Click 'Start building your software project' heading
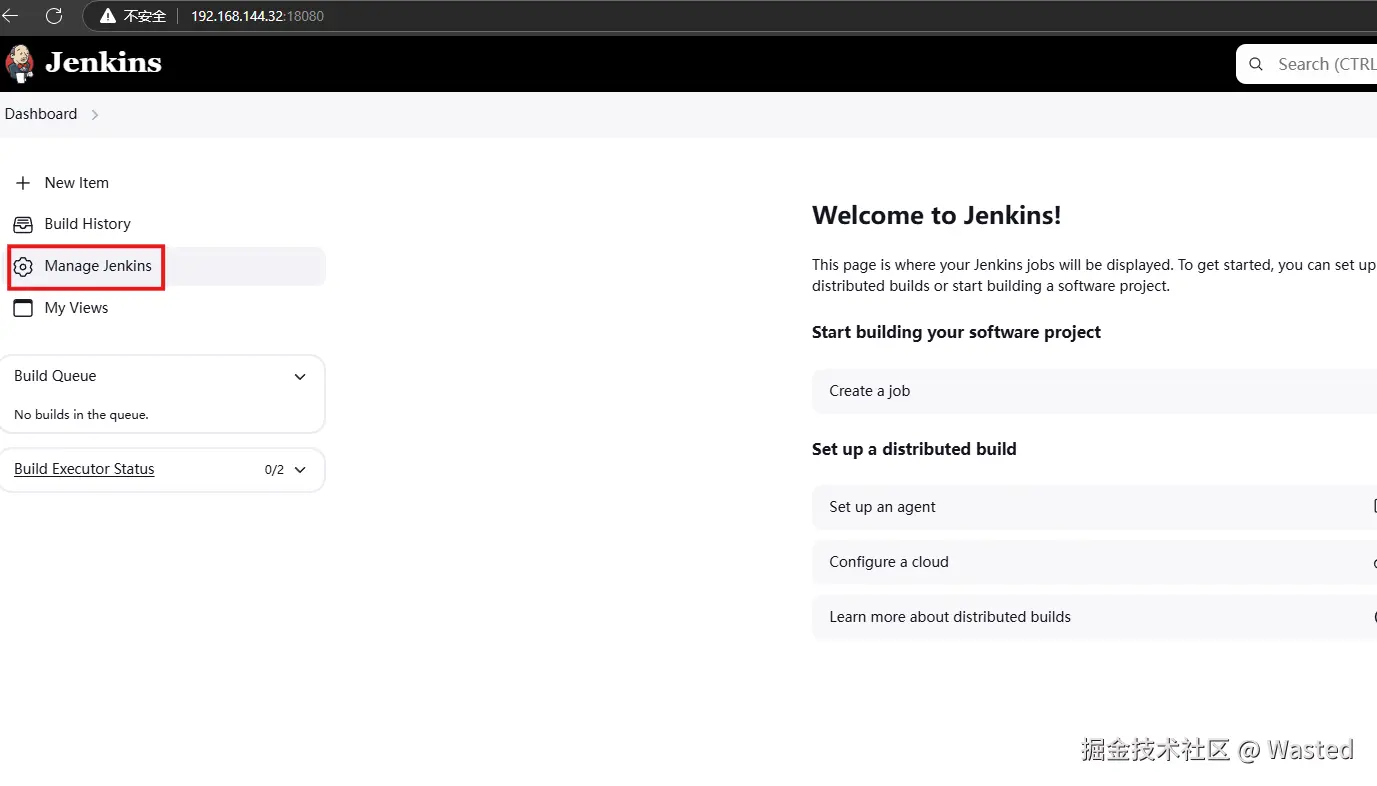 pos(956,332)
